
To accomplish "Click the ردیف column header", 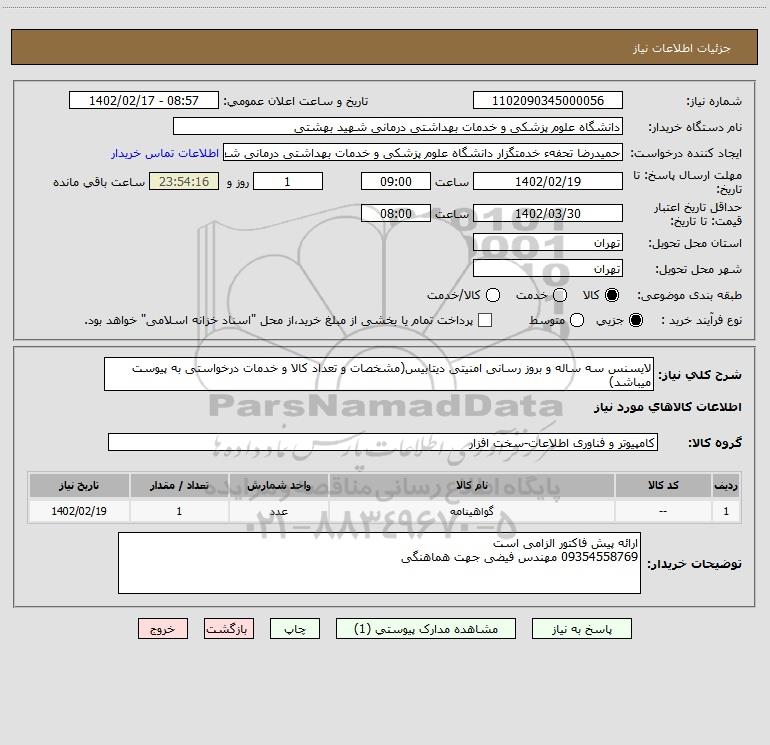I will click(726, 485).
